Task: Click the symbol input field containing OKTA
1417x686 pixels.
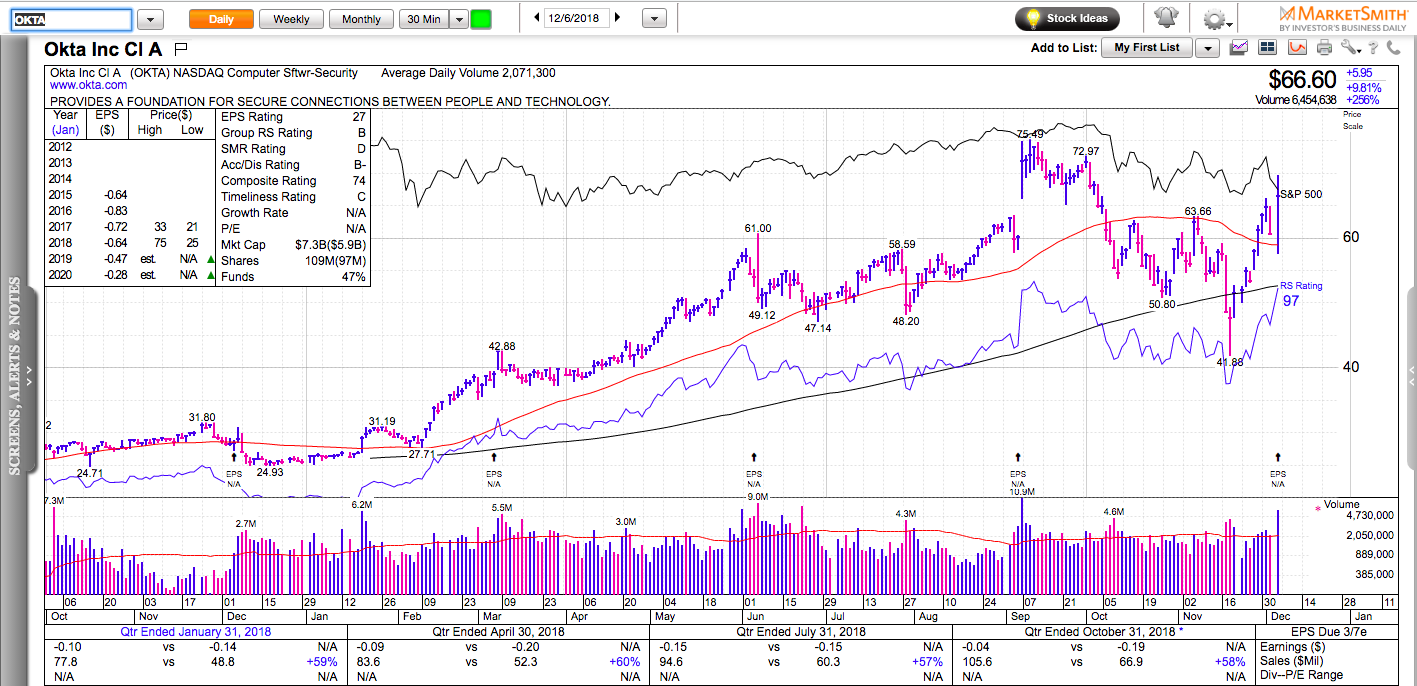Action: pos(73,20)
